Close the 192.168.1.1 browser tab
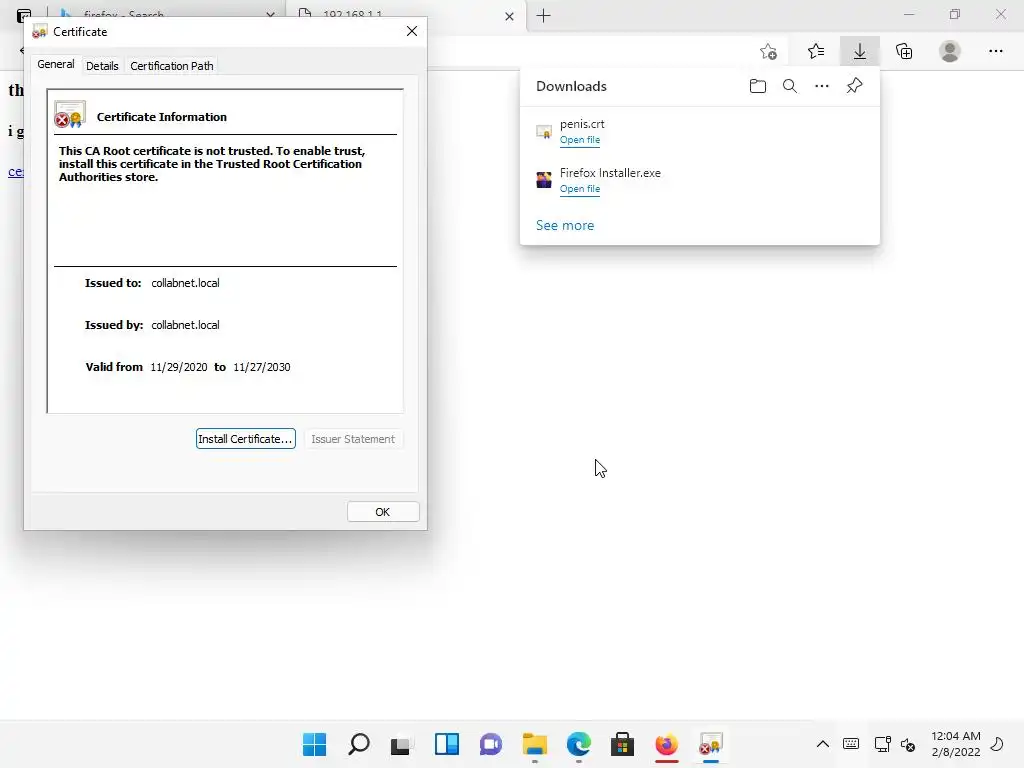The height and width of the screenshot is (768, 1024). [509, 16]
